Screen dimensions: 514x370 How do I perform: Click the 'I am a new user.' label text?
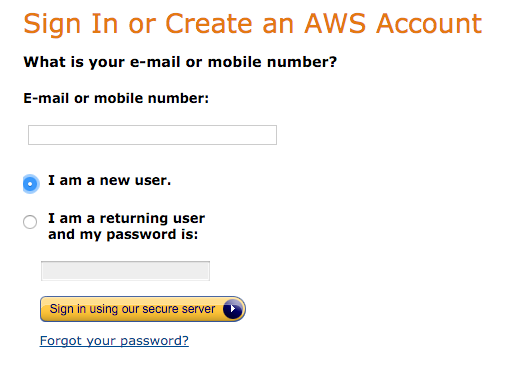point(109,180)
